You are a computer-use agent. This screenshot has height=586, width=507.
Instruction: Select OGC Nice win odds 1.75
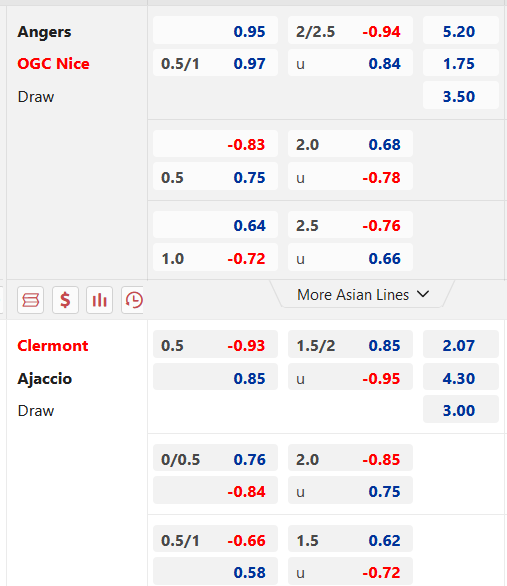click(x=461, y=64)
